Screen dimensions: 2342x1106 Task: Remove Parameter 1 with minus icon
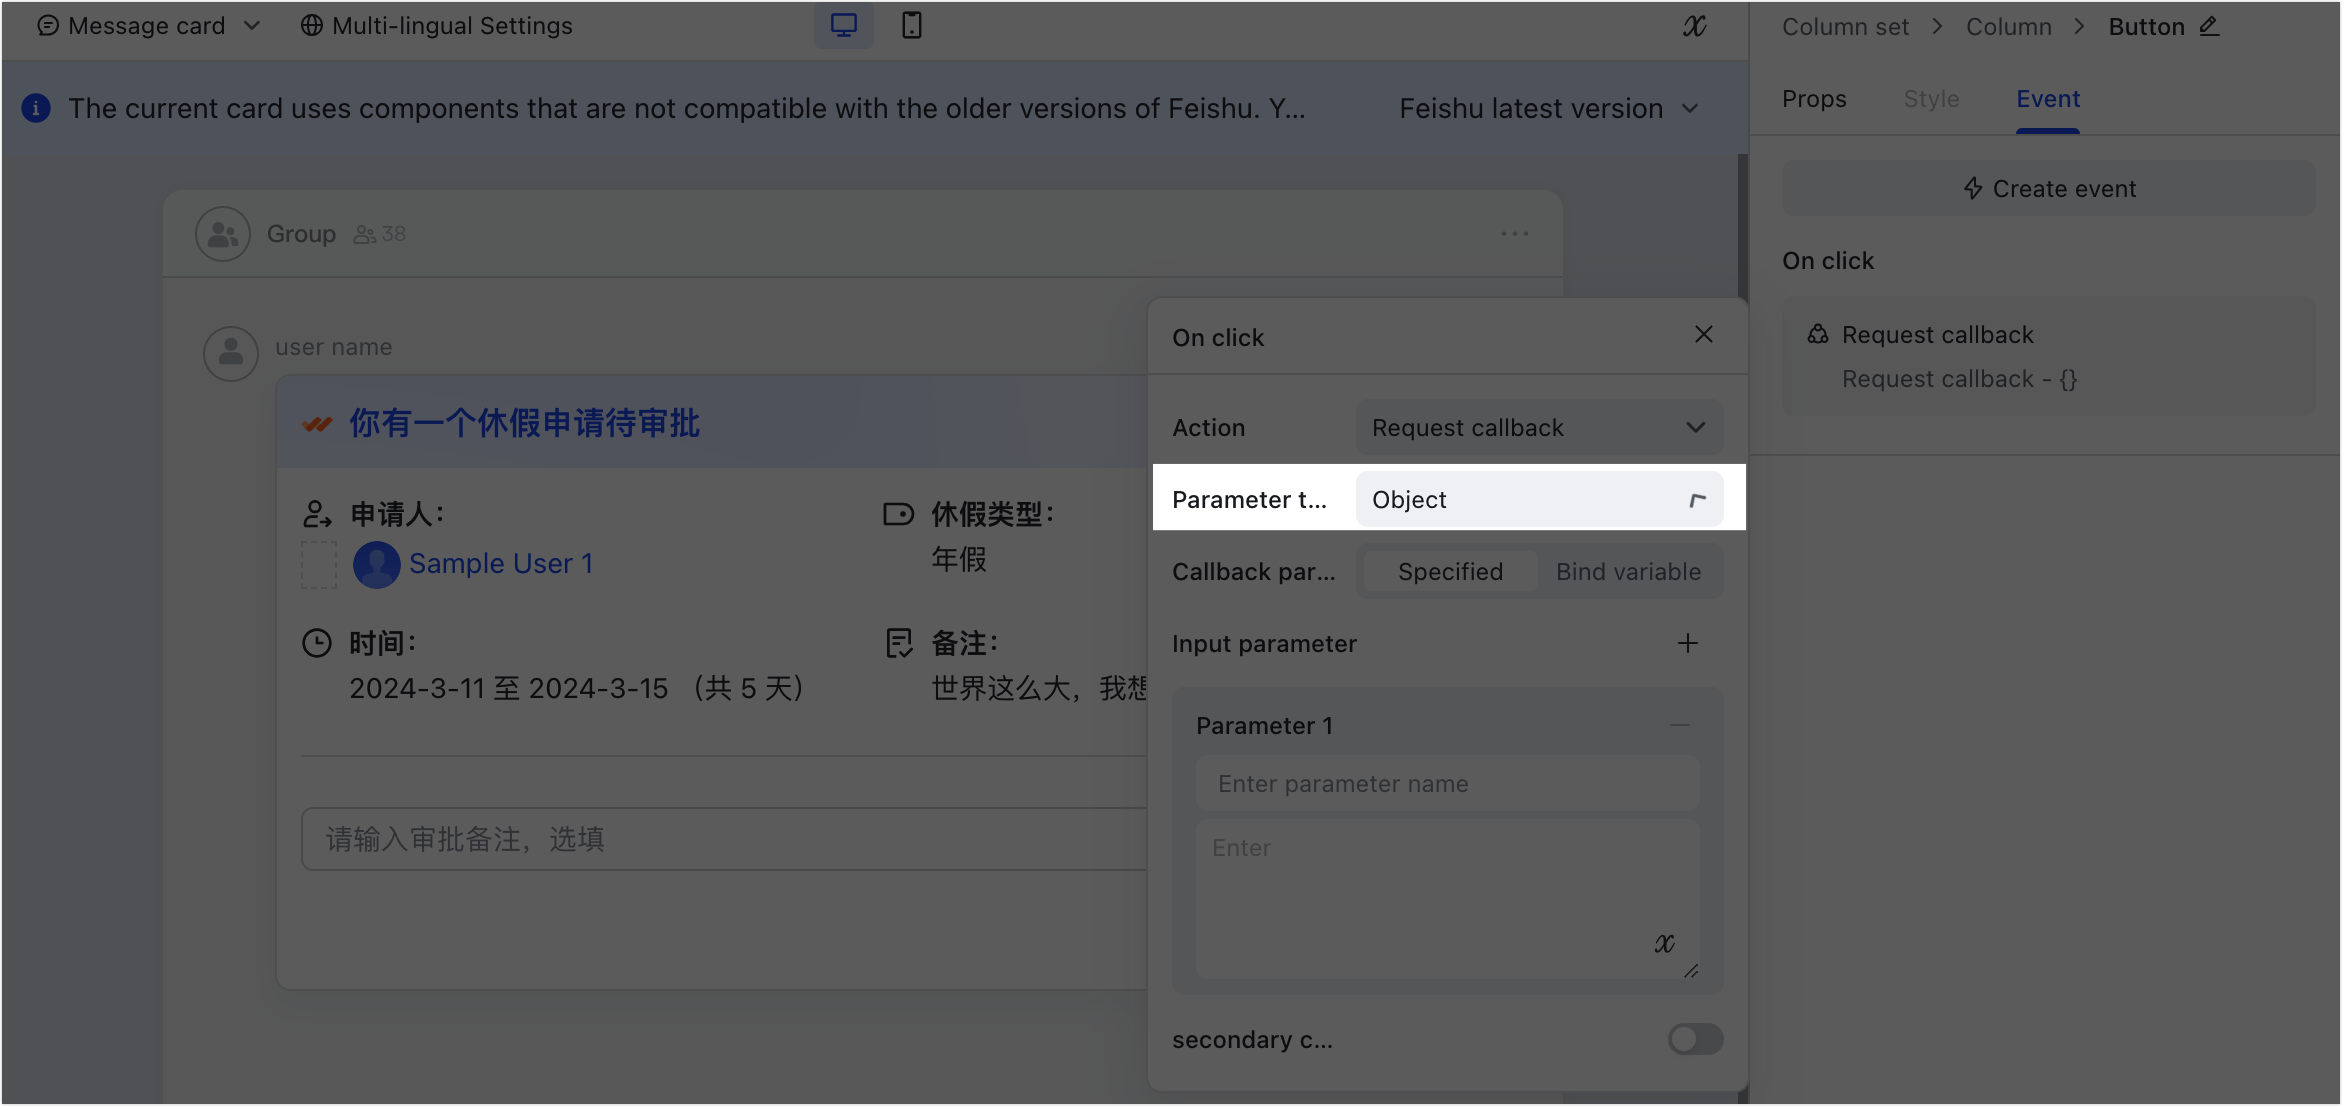click(x=1680, y=725)
